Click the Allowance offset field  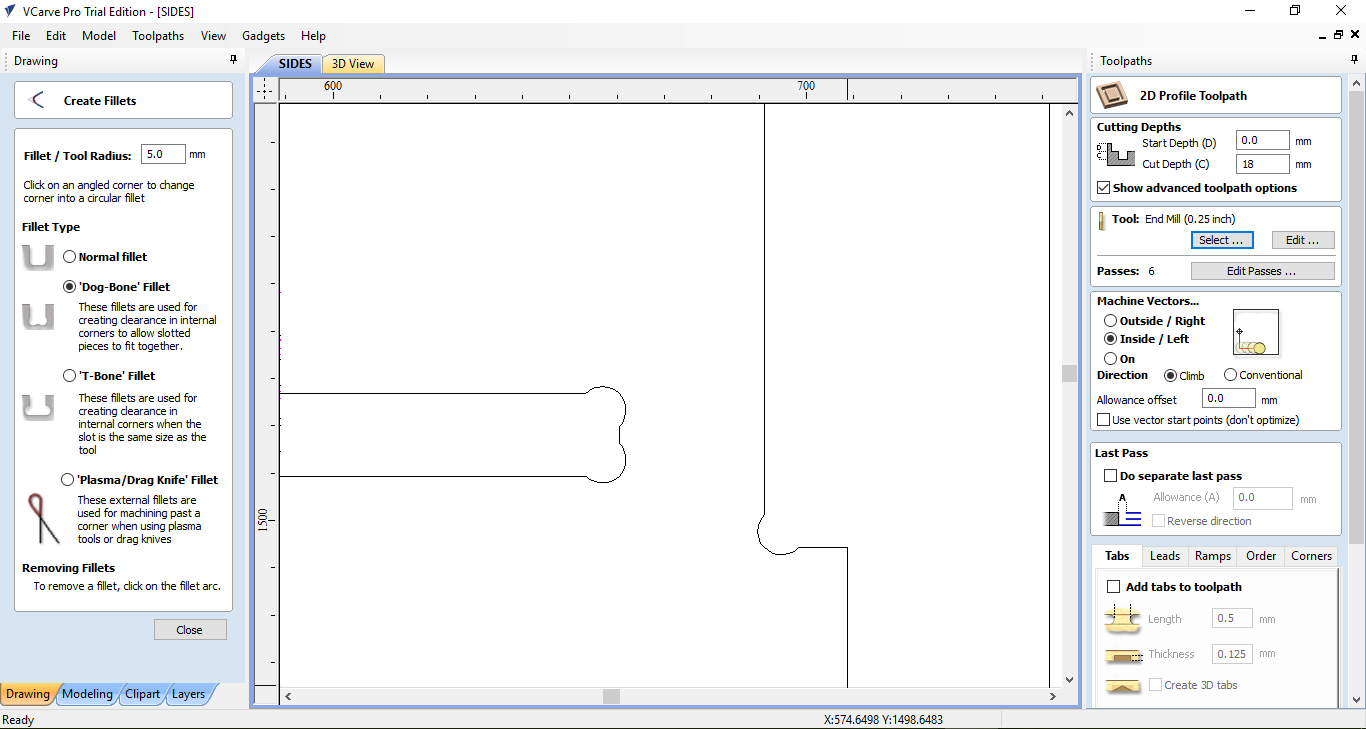coord(1228,399)
